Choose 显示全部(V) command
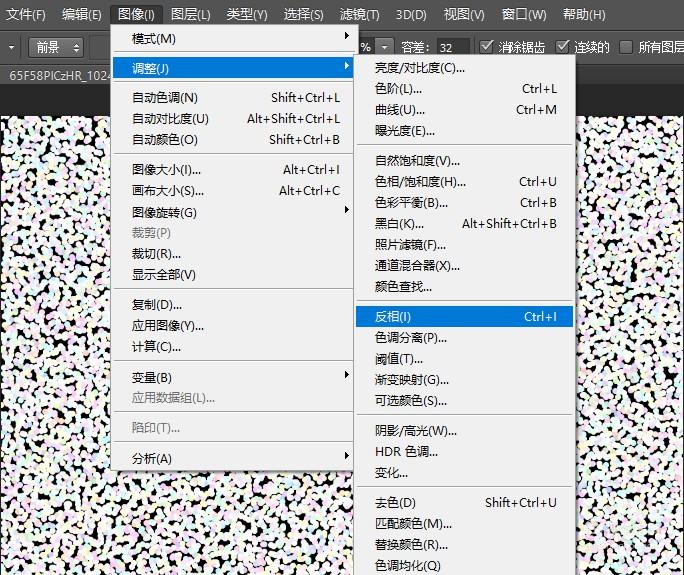This screenshot has height=575, width=684. click(x=233, y=274)
